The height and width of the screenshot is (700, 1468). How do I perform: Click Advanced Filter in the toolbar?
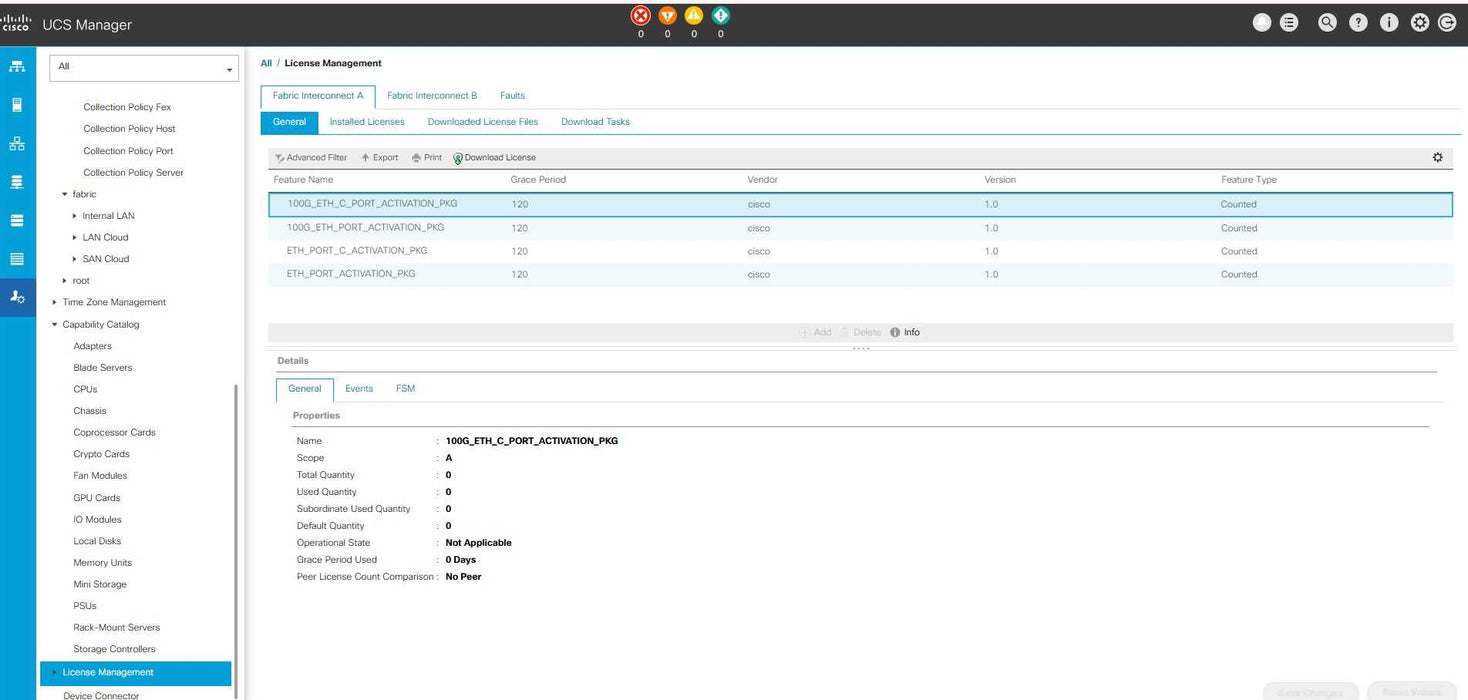pos(311,158)
